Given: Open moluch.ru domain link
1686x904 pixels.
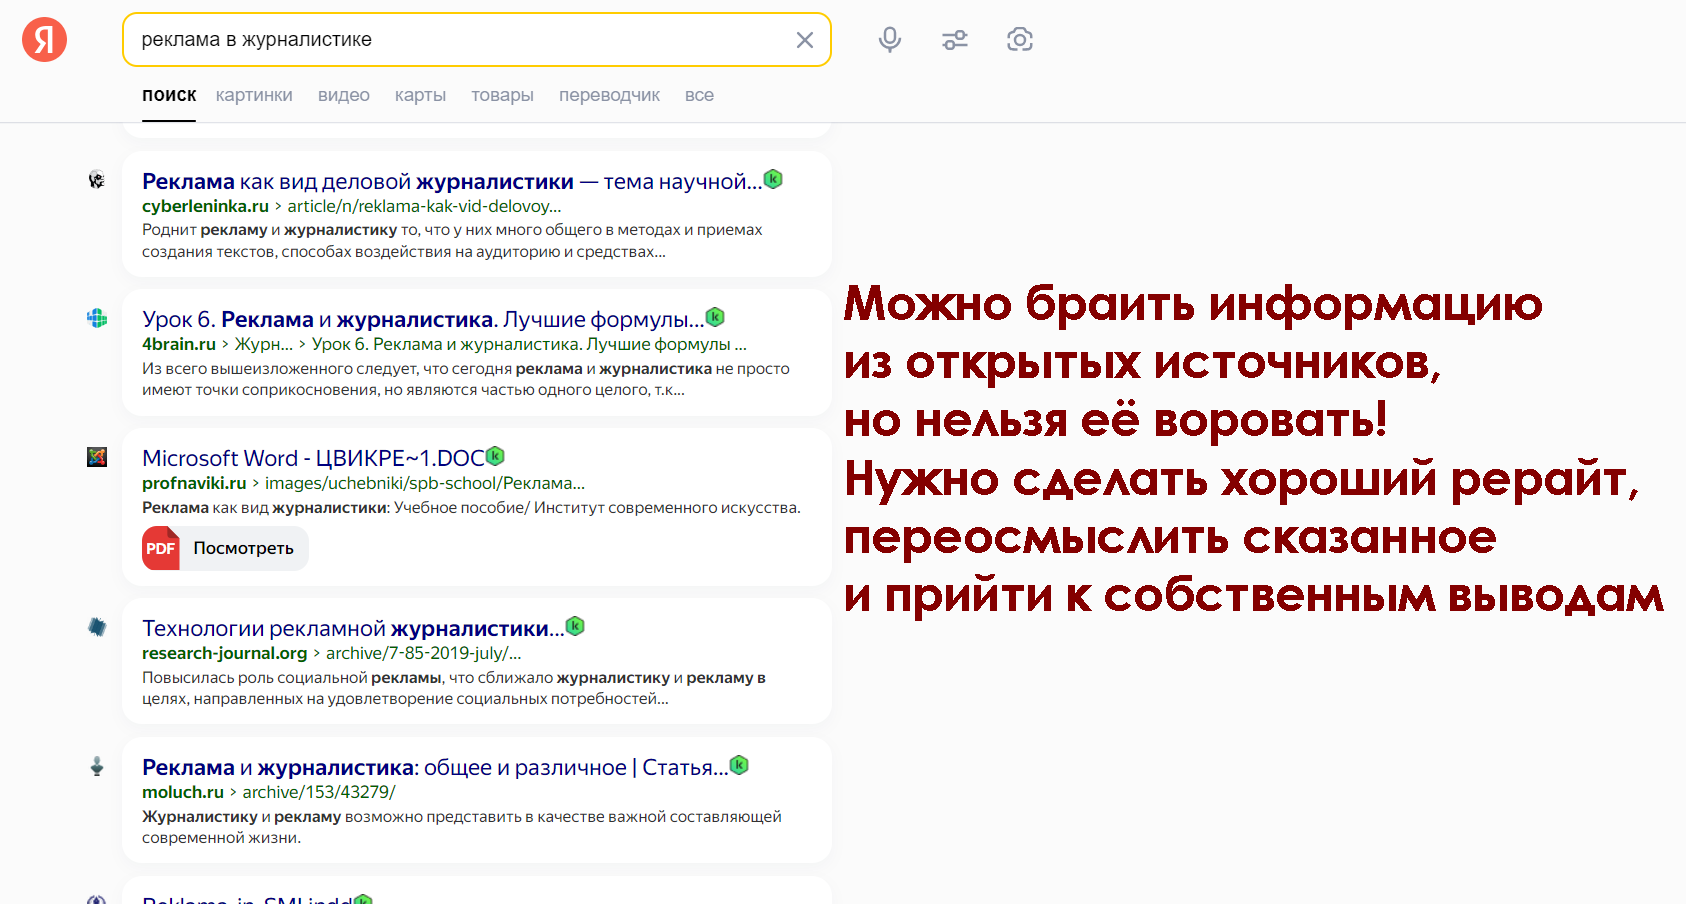Looking at the screenshot, I should click(x=183, y=792).
